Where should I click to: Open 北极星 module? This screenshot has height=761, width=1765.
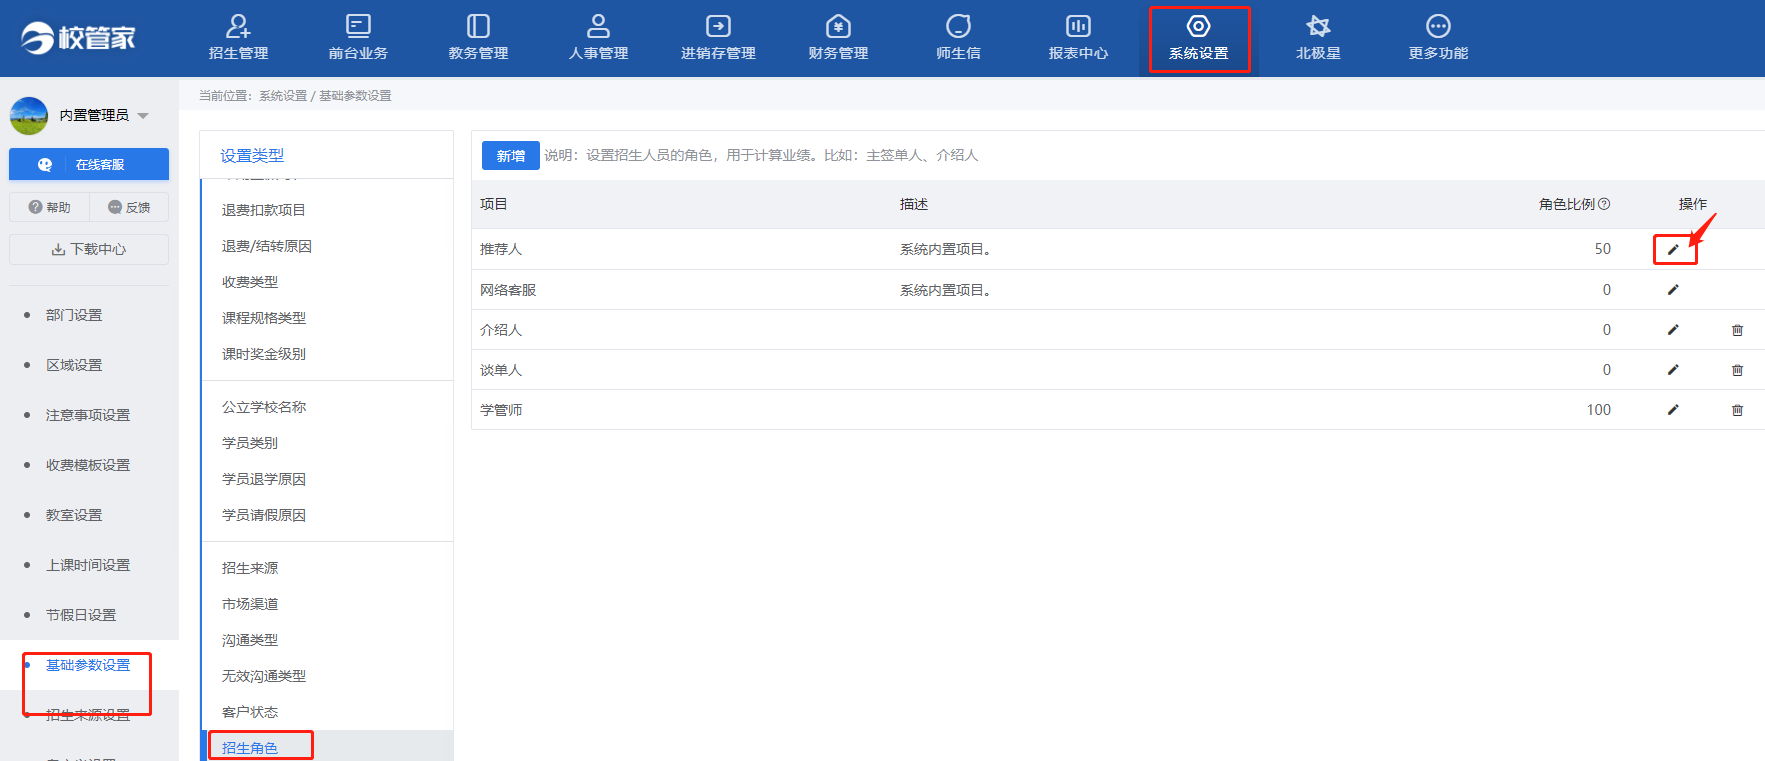click(1318, 38)
